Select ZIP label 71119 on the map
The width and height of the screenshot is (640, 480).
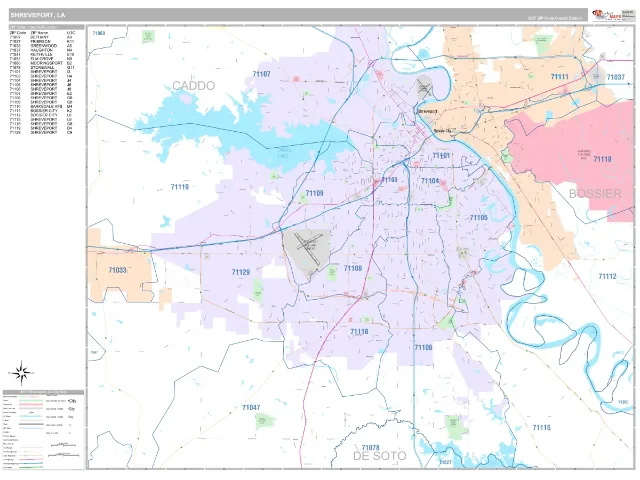pyautogui.click(x=180, y=187)
